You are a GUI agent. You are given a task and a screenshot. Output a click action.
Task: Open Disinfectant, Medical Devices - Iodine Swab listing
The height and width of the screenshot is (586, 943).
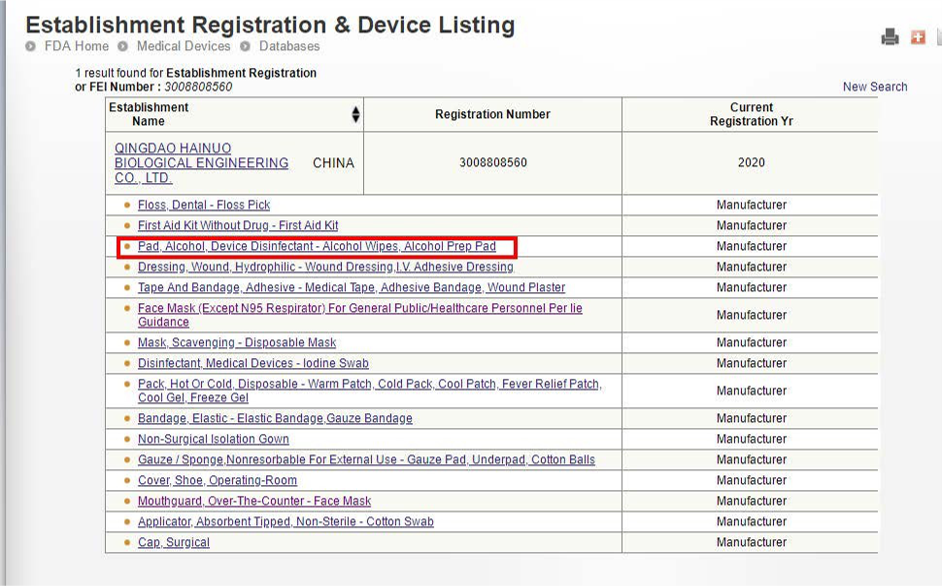tap(253, 363)
